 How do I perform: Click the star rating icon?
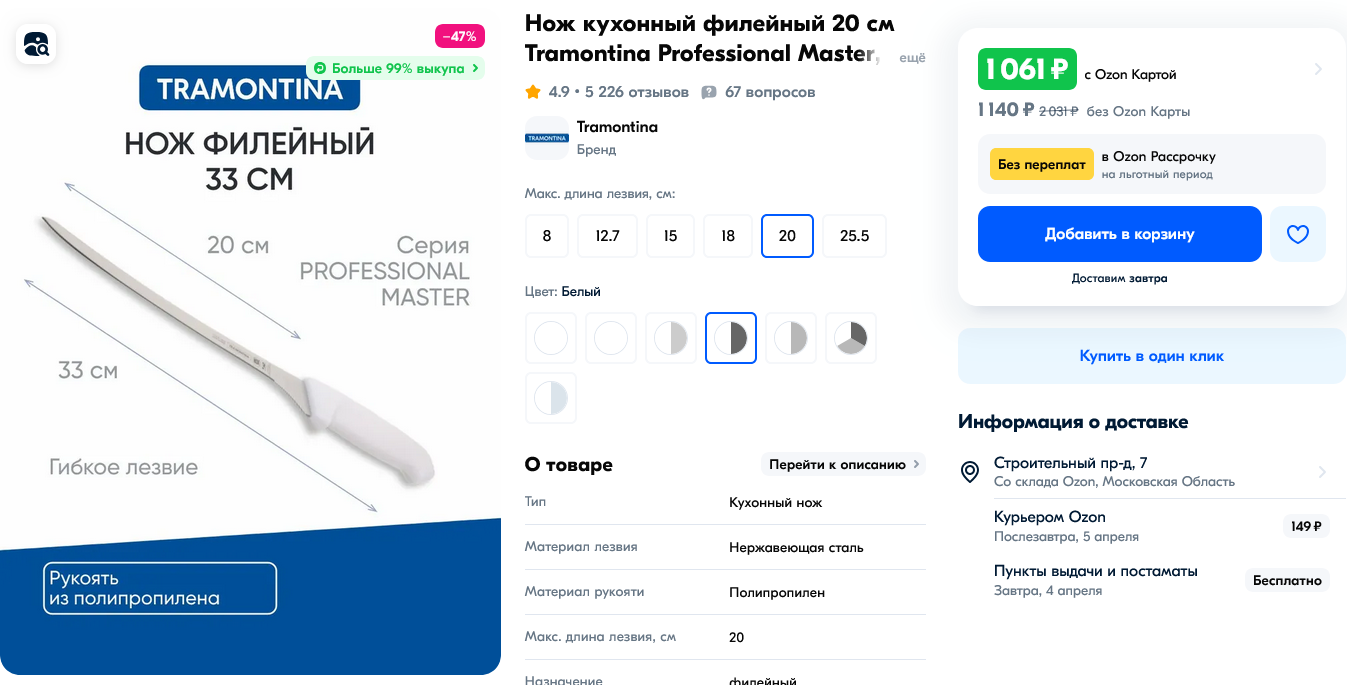point(533,92)
